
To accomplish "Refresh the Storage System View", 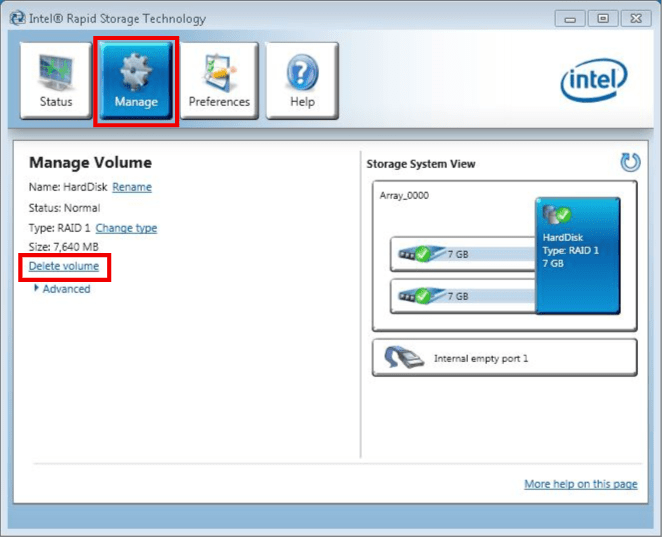I will 630,162.
